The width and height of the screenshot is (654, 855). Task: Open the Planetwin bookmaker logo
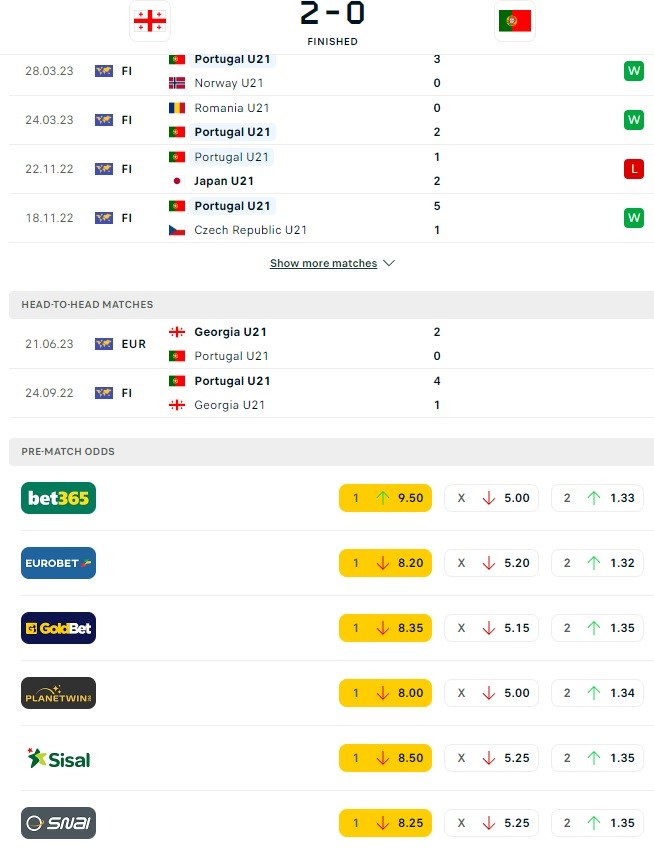(x=58, y=693)
